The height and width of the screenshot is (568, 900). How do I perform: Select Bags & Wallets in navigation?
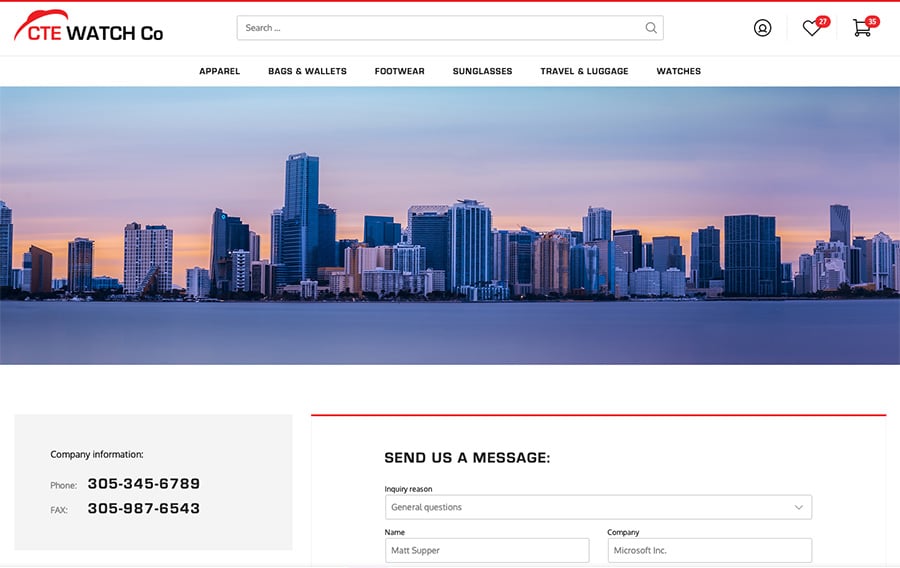coord(307,71)
